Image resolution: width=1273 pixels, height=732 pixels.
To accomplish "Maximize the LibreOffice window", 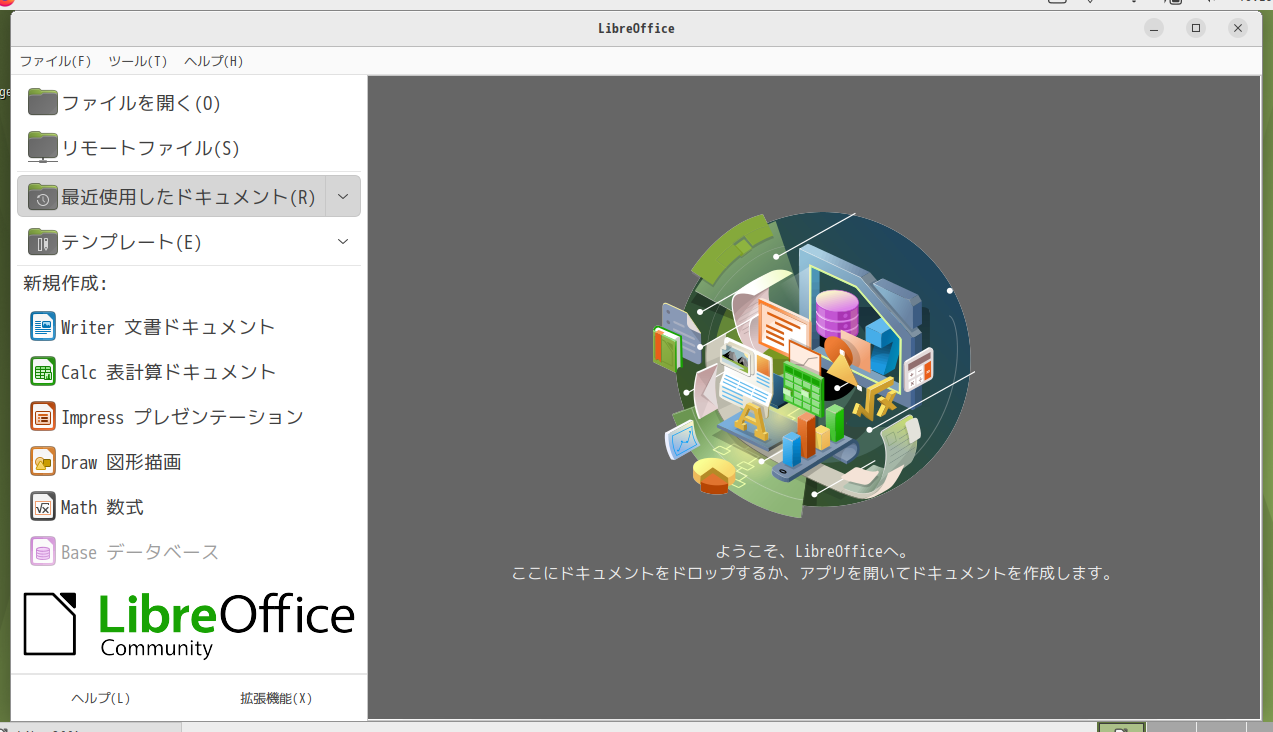I will pos(1196,28).
